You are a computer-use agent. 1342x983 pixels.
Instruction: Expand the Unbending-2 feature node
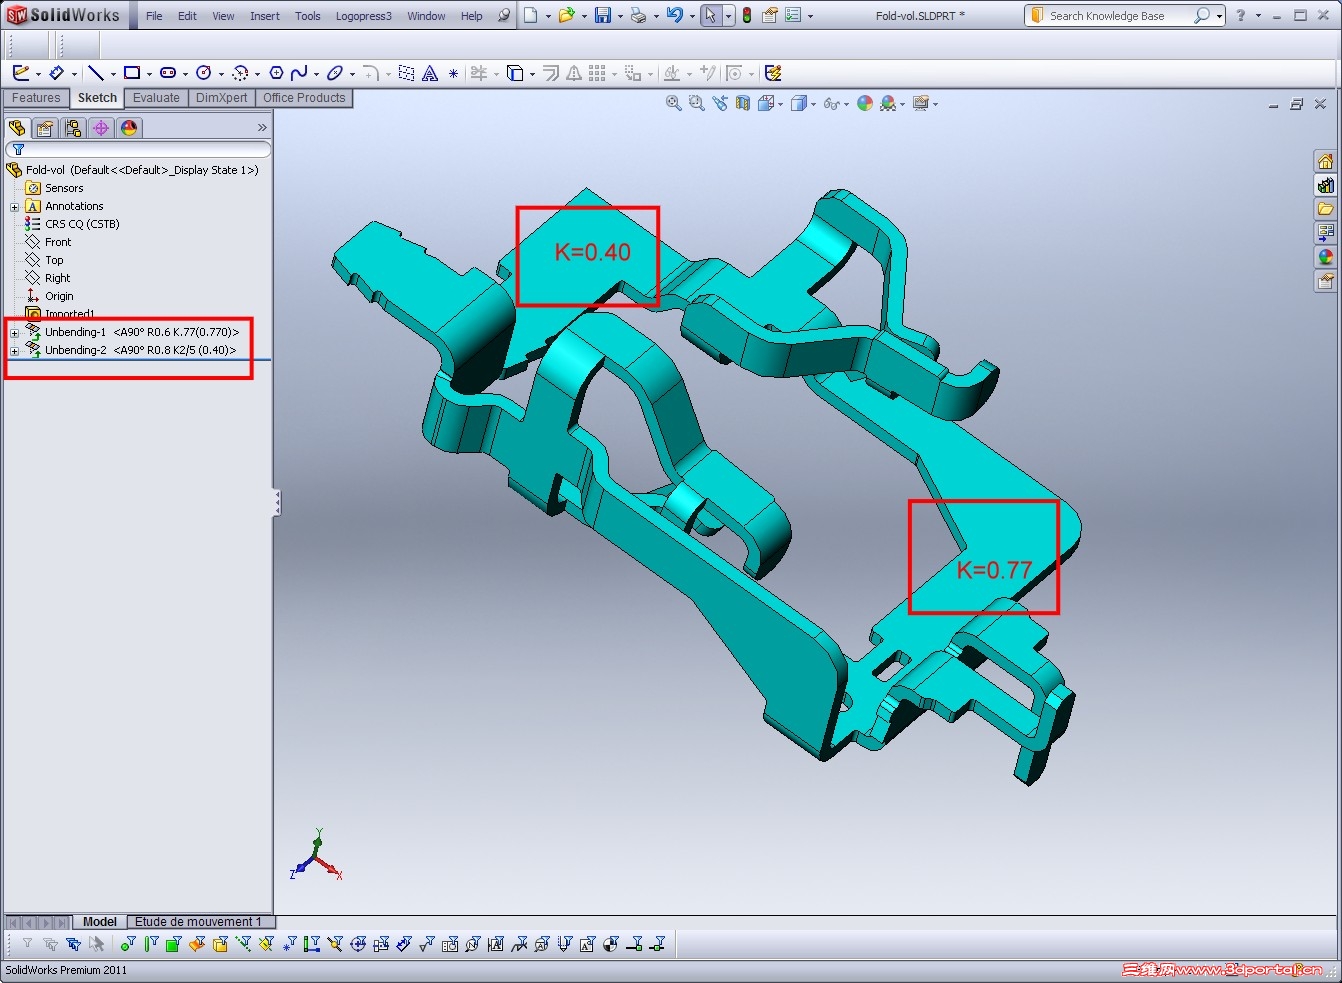(15, 351)
